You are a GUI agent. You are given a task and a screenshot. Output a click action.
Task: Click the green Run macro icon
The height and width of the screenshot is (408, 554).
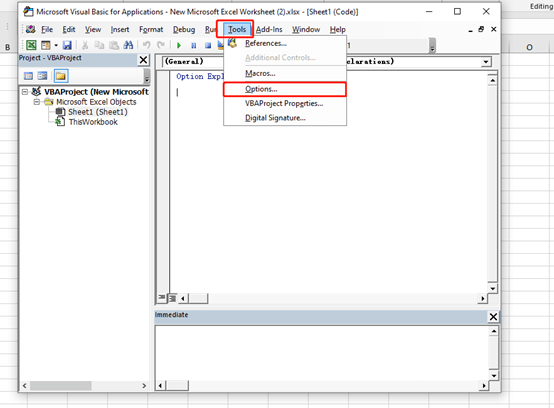pos(179,45)
